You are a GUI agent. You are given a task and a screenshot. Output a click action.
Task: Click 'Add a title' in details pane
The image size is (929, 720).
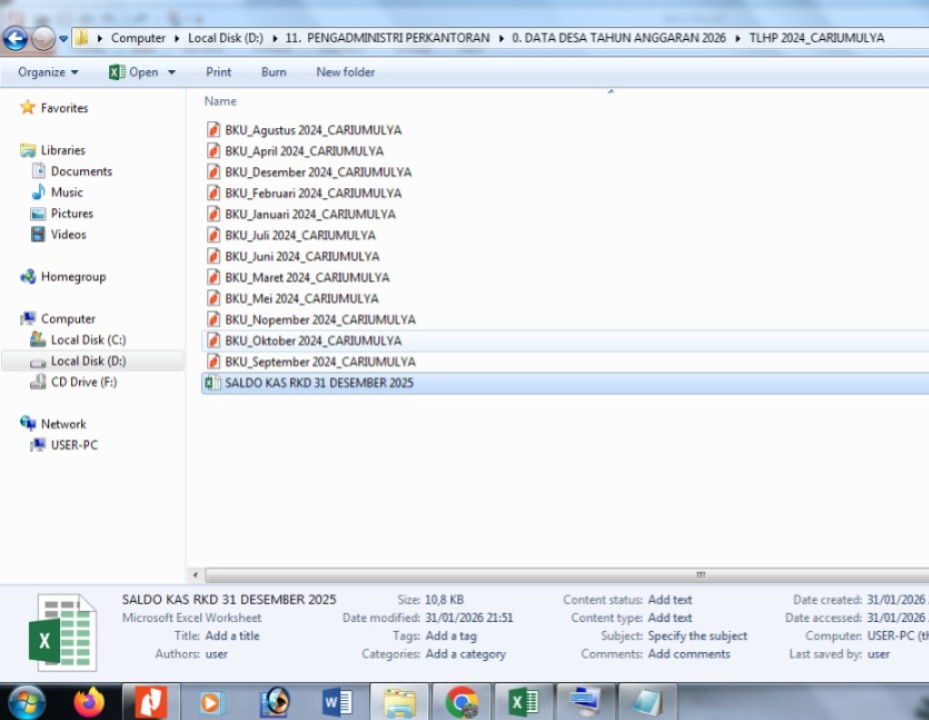tap(232, 636)
